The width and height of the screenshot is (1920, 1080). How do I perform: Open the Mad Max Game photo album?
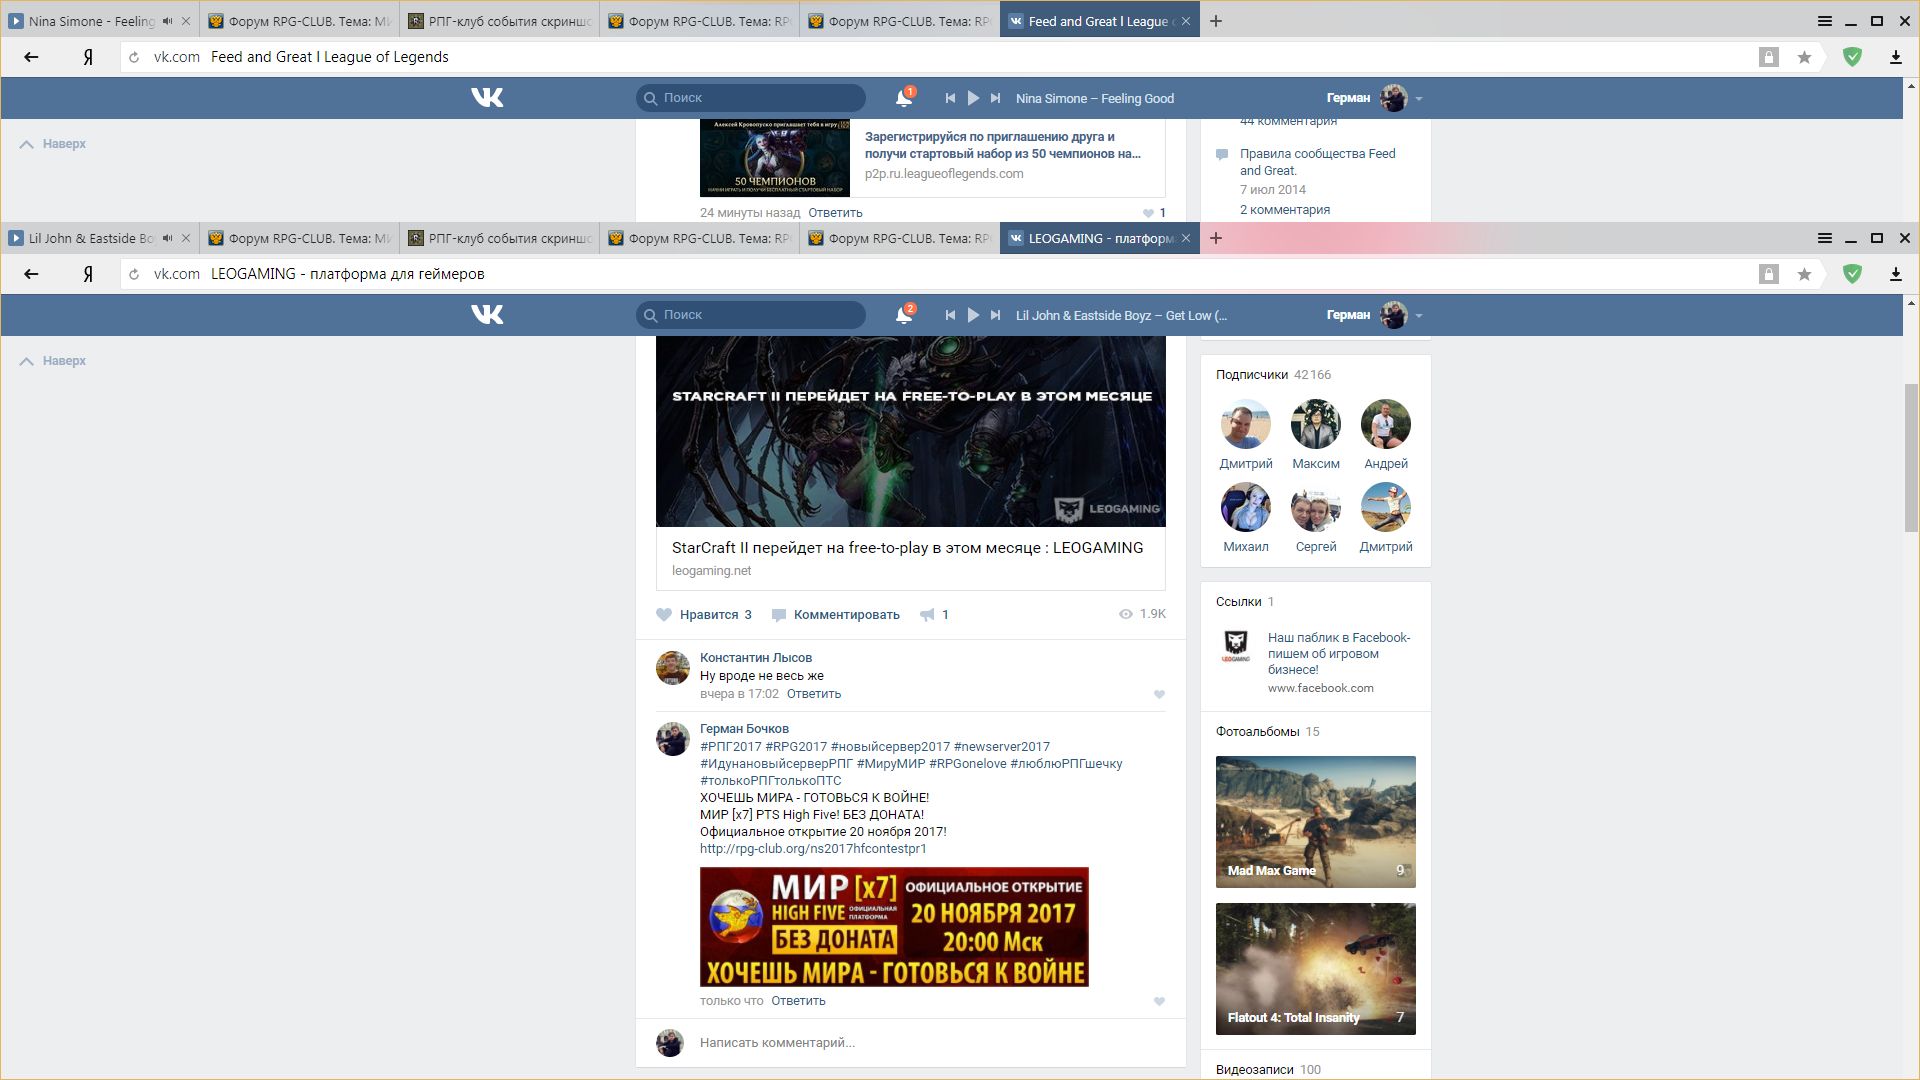1315,821
